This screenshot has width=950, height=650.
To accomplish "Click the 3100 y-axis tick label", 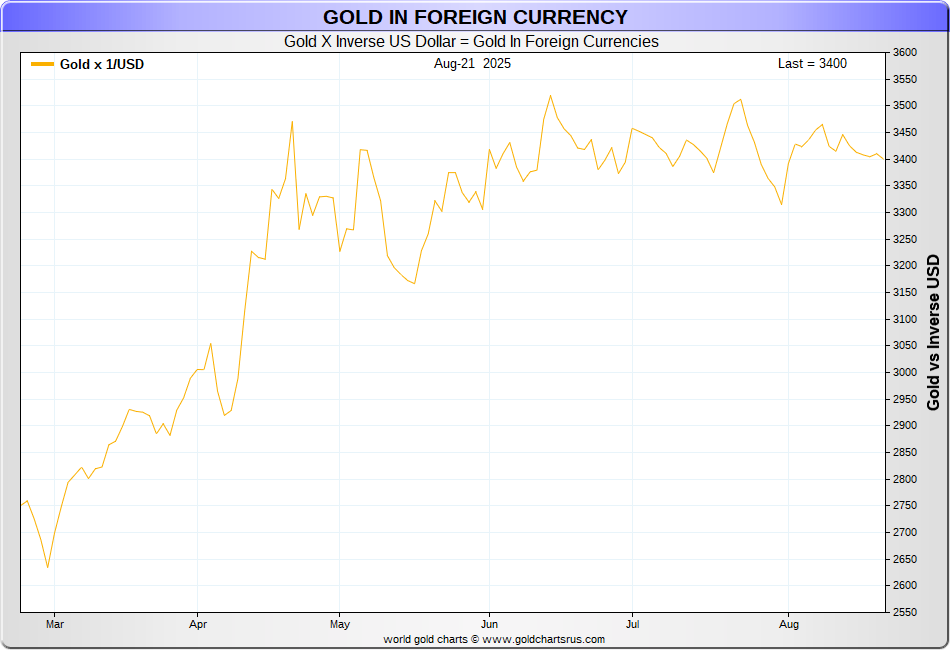I will pyautogui.click(x=905, y=319).
